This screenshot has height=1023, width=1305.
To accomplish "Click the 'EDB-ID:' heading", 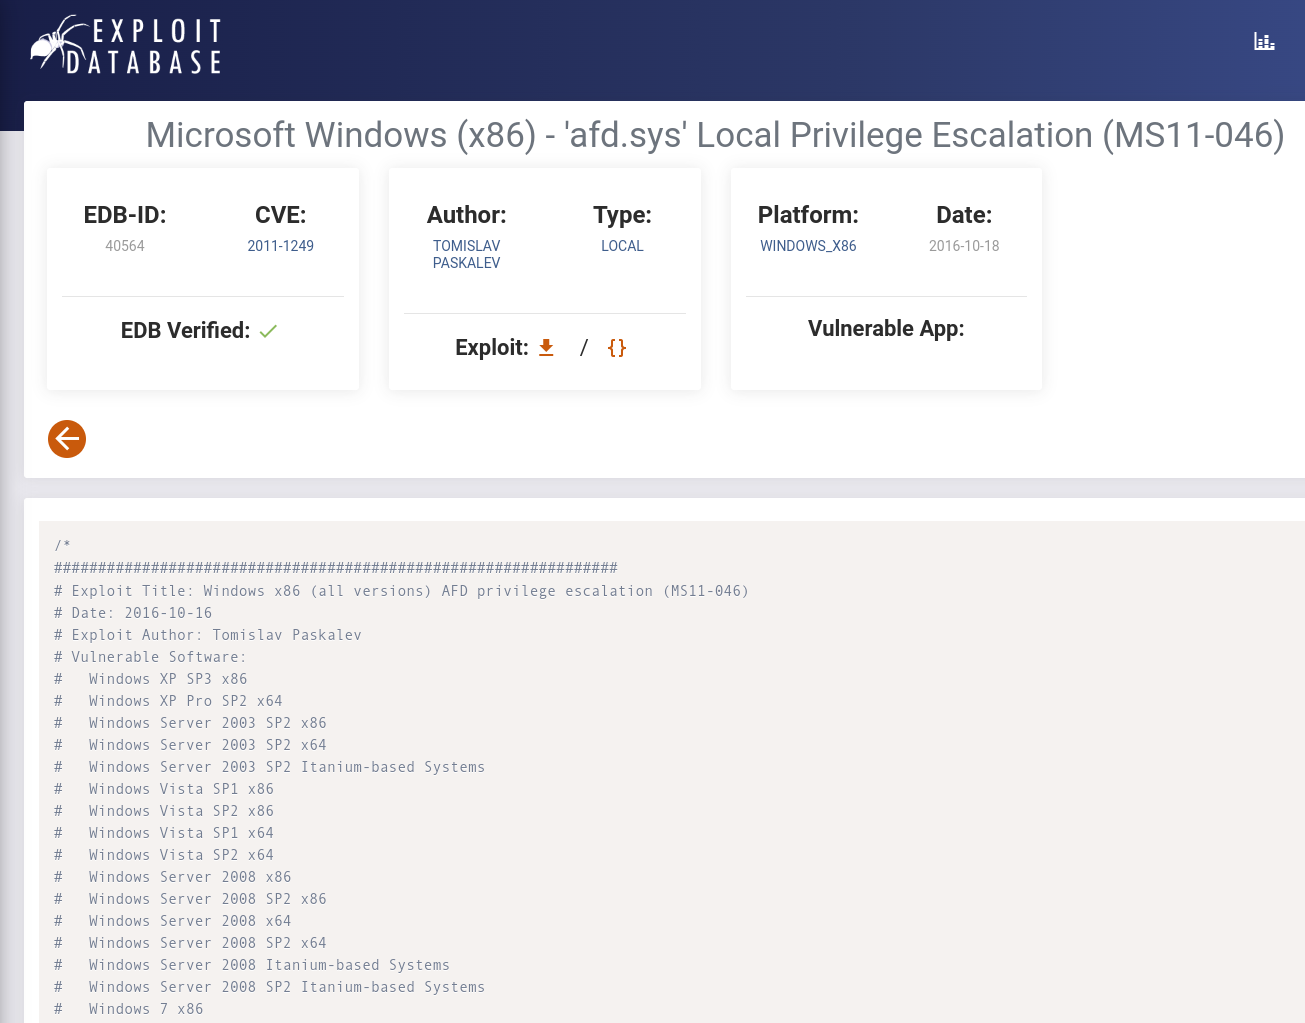I will coord(125,215).
